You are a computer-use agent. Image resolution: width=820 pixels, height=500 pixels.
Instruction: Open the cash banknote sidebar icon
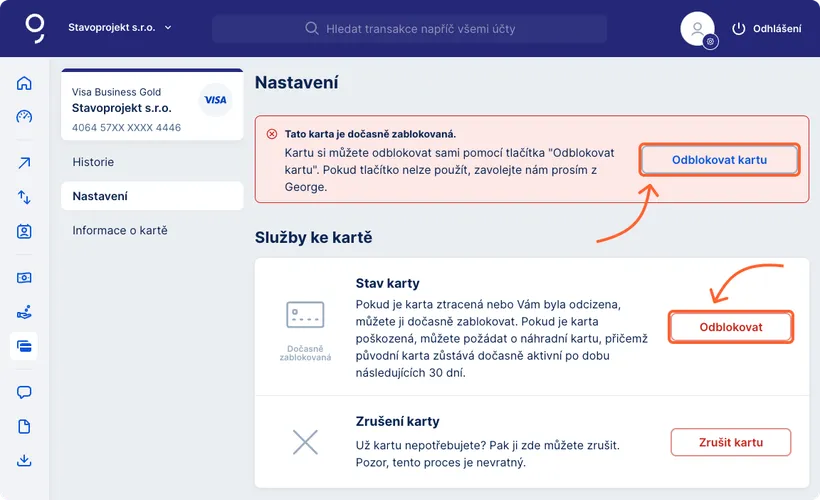(x=24, y=277)
